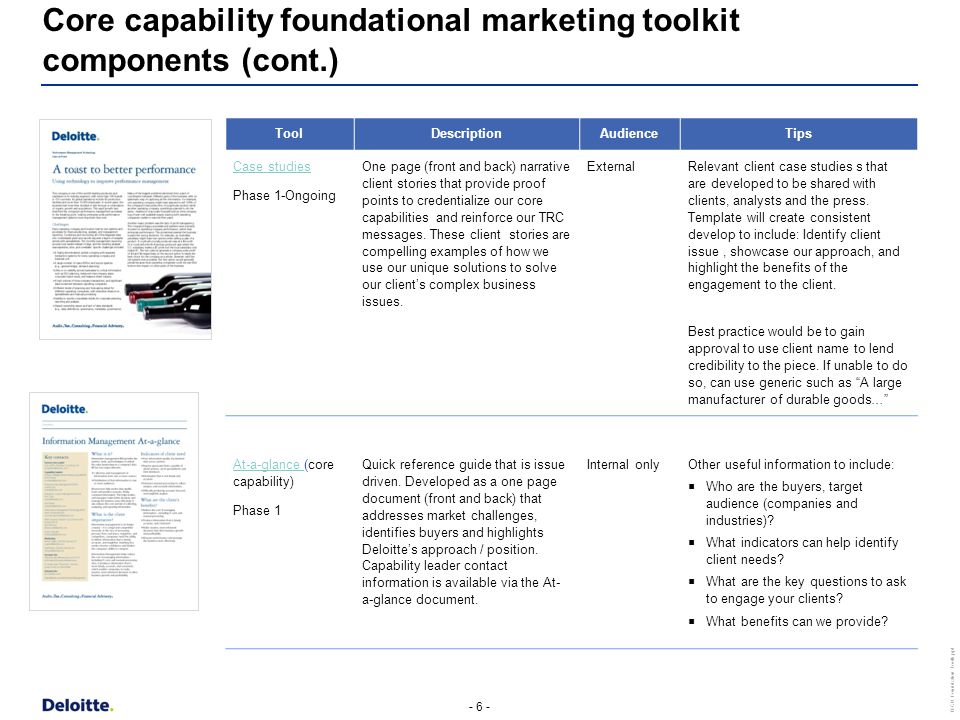The width and height of the screenshot is (960, 720).
Task: Click the case studies description paragraph
Action: point(465,234)
